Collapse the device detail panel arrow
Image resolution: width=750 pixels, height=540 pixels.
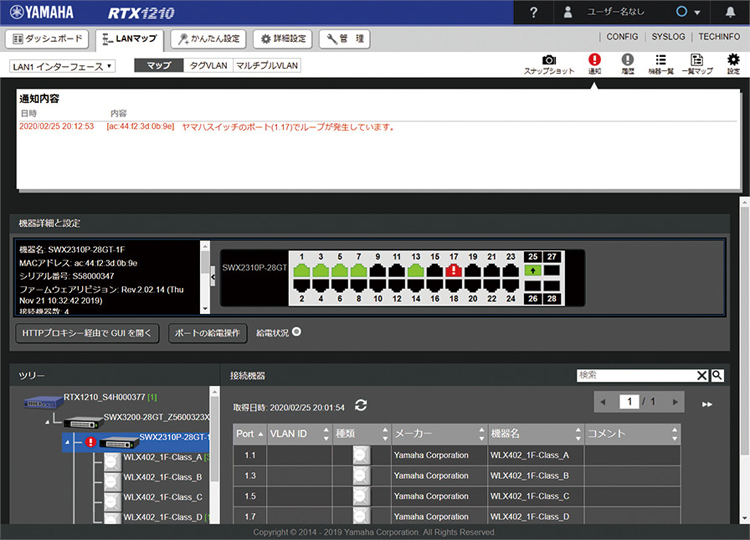tap(213, 277)
